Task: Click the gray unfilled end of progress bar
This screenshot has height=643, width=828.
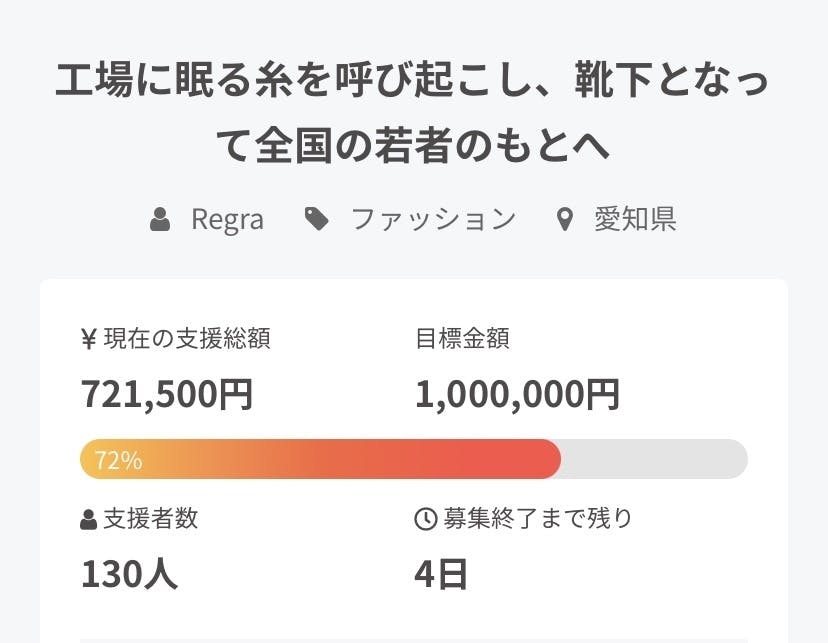Action: (x=655, y=459)
